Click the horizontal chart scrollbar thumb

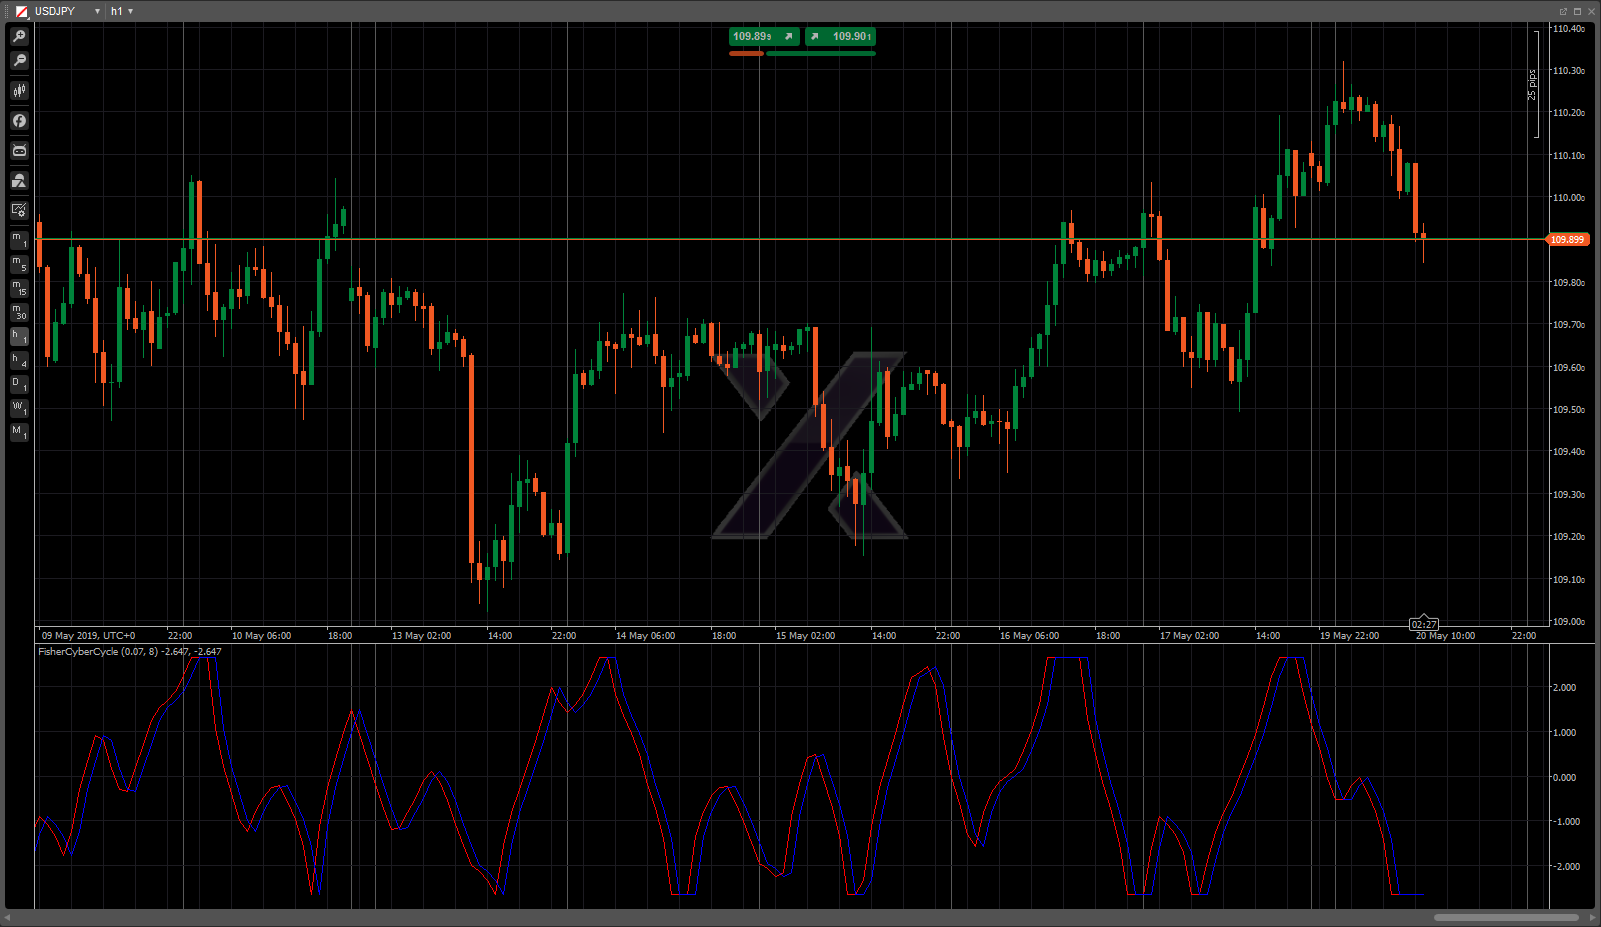(x=1506, y=917)
